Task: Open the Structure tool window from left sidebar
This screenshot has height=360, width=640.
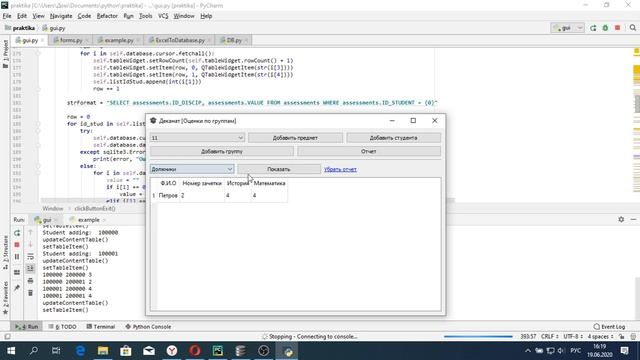Action: [x=5, y=252]
